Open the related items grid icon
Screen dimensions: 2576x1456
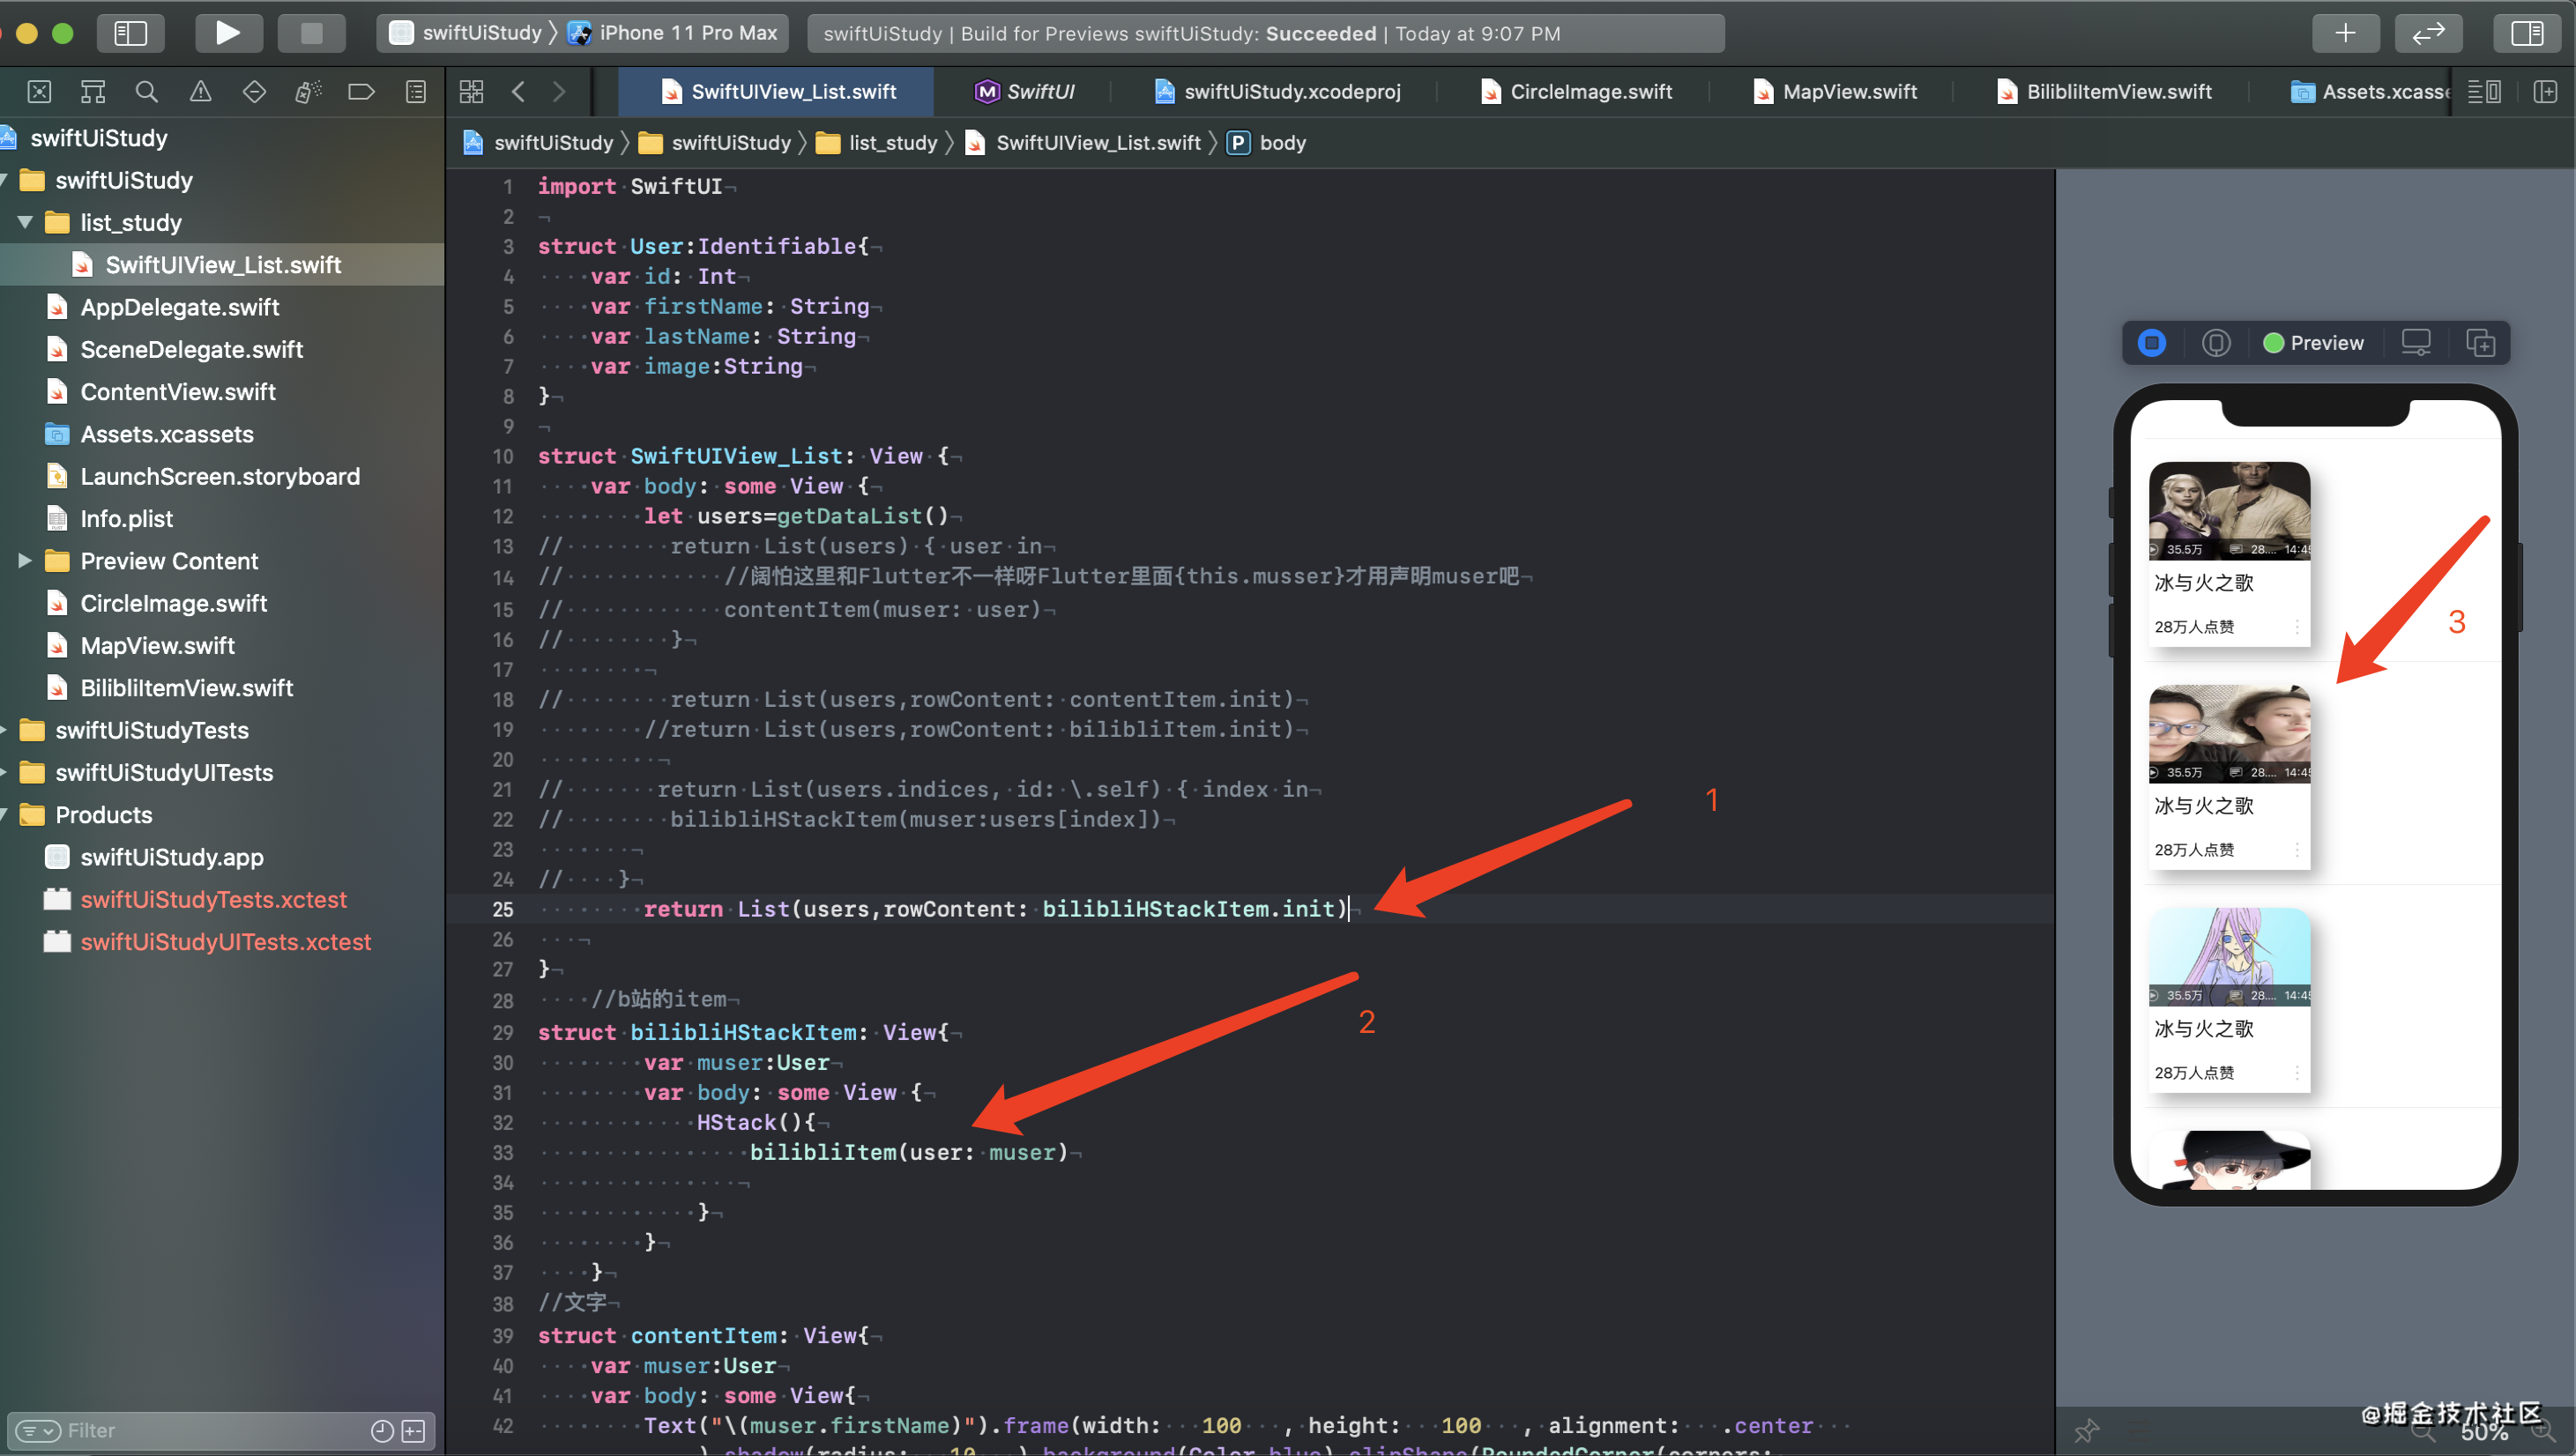pos(471,92)
